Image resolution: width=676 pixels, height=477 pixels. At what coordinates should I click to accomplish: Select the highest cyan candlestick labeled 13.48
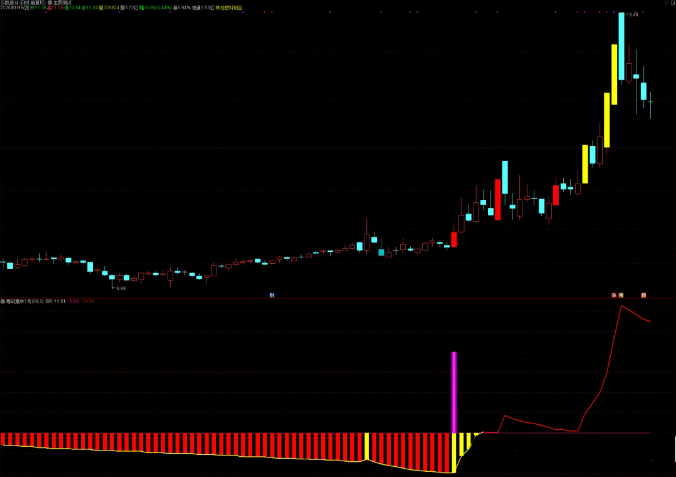(621, 46)
